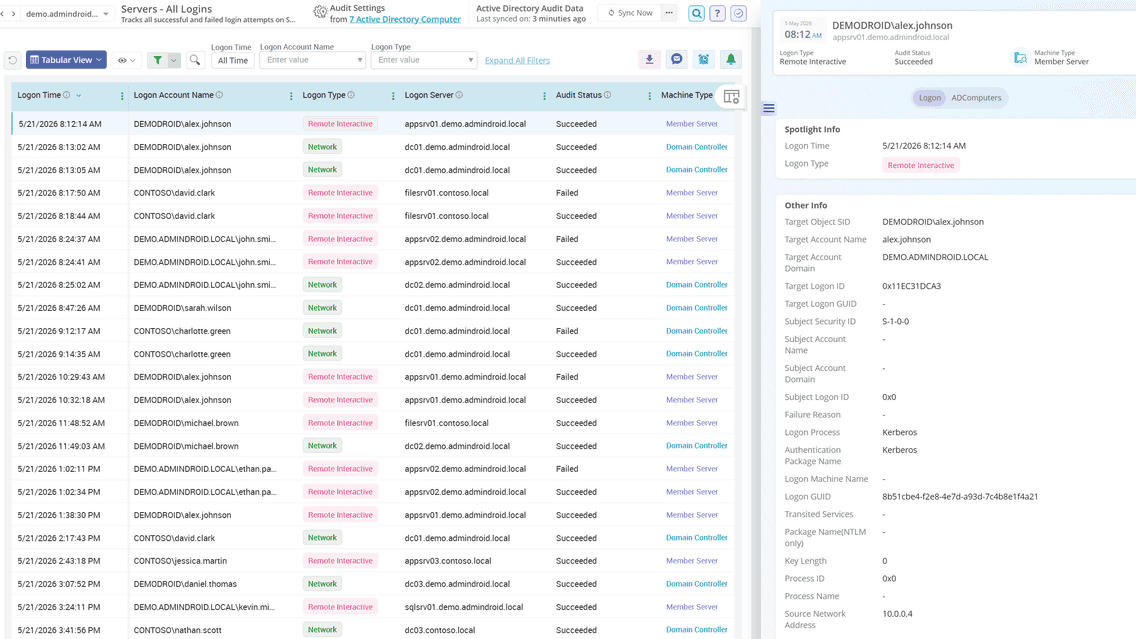Toggle the eye visibility dropdown
Screen dimensions: 1136x639
(127, 60)
